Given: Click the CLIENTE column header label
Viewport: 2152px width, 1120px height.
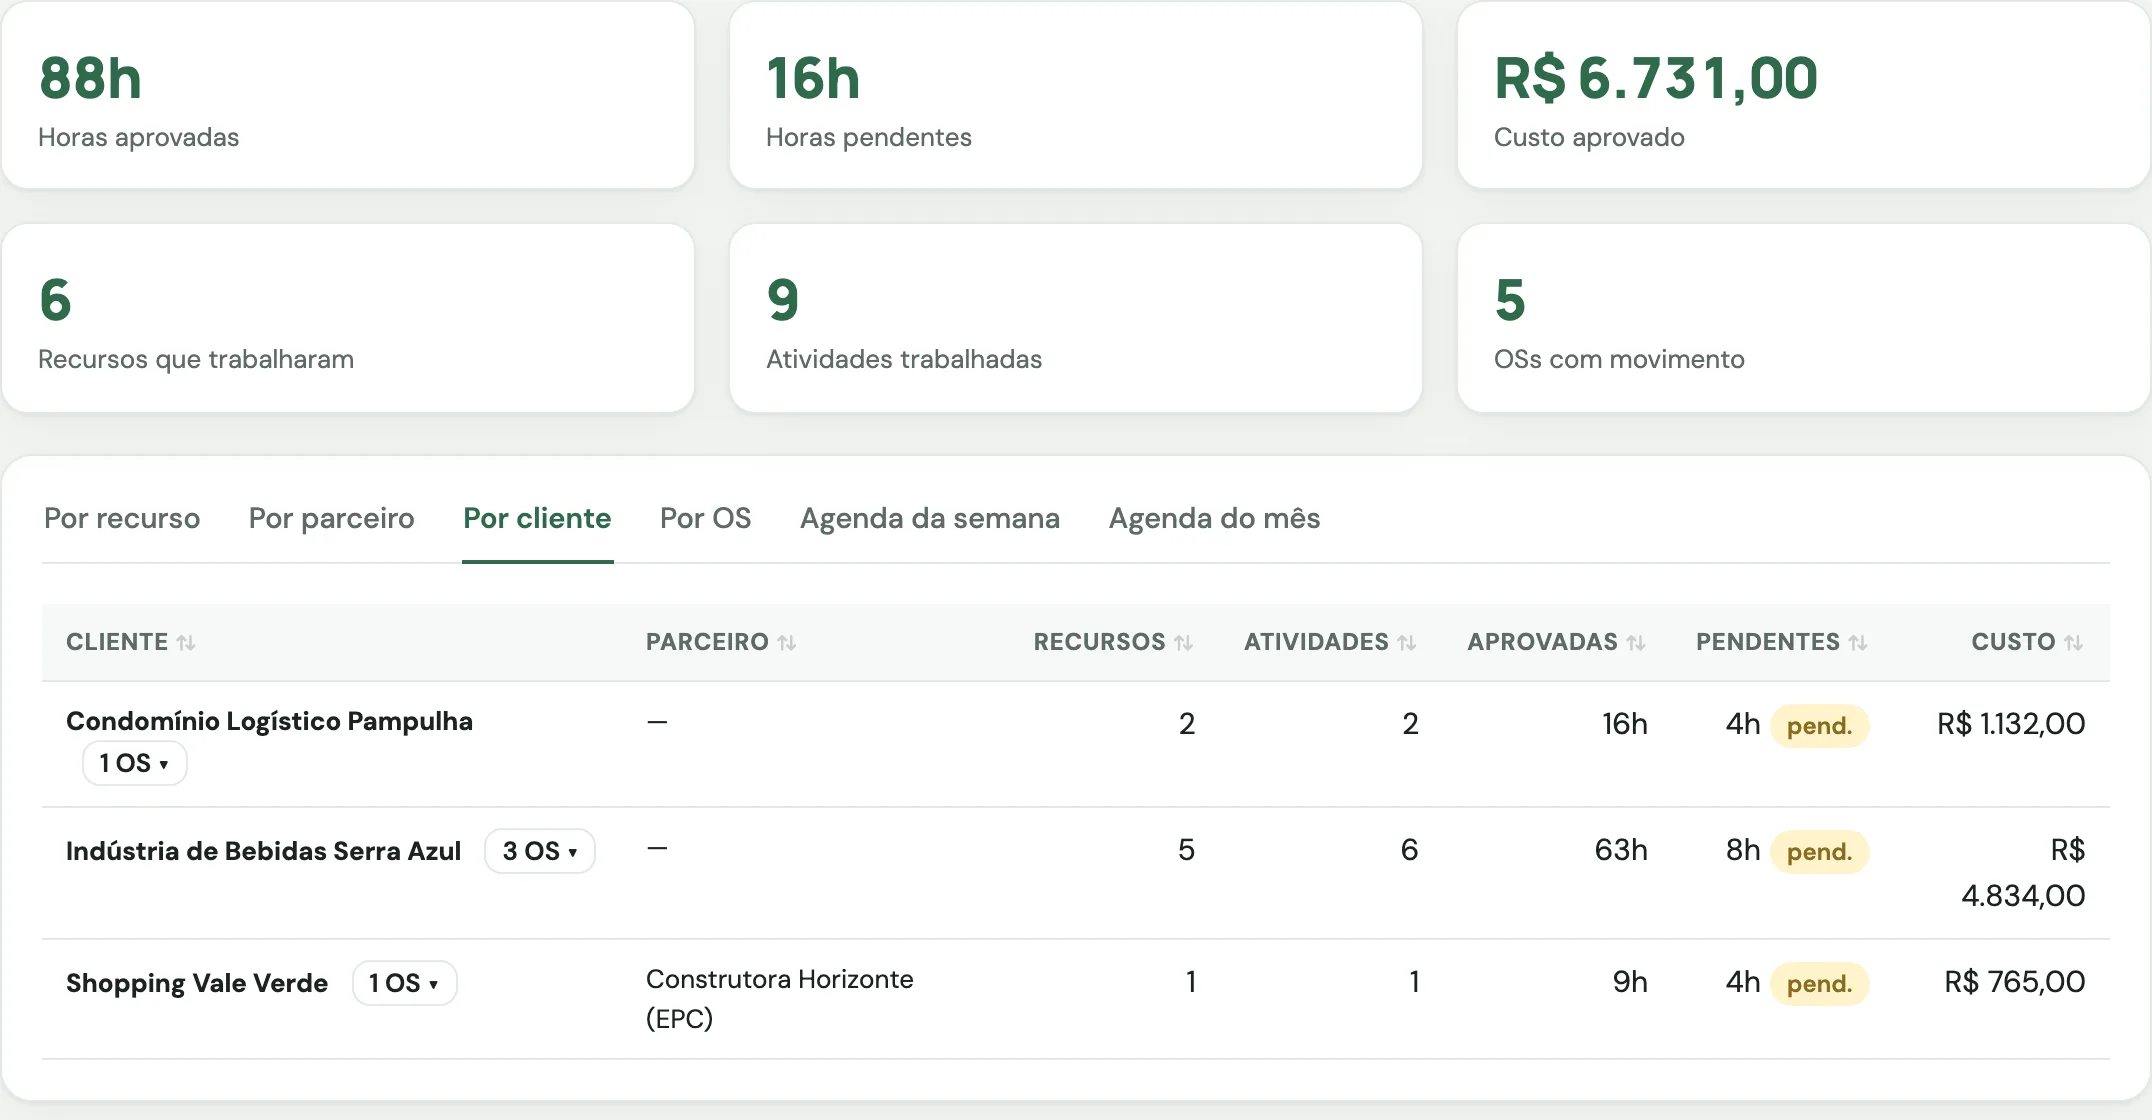Looking at the screenshot, I should (117, 642).
